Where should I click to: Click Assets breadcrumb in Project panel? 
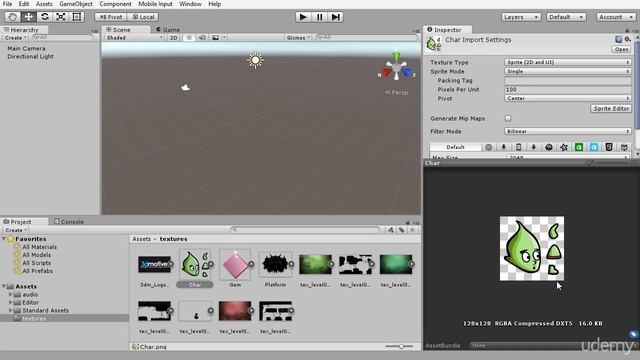tap(141, 239)
